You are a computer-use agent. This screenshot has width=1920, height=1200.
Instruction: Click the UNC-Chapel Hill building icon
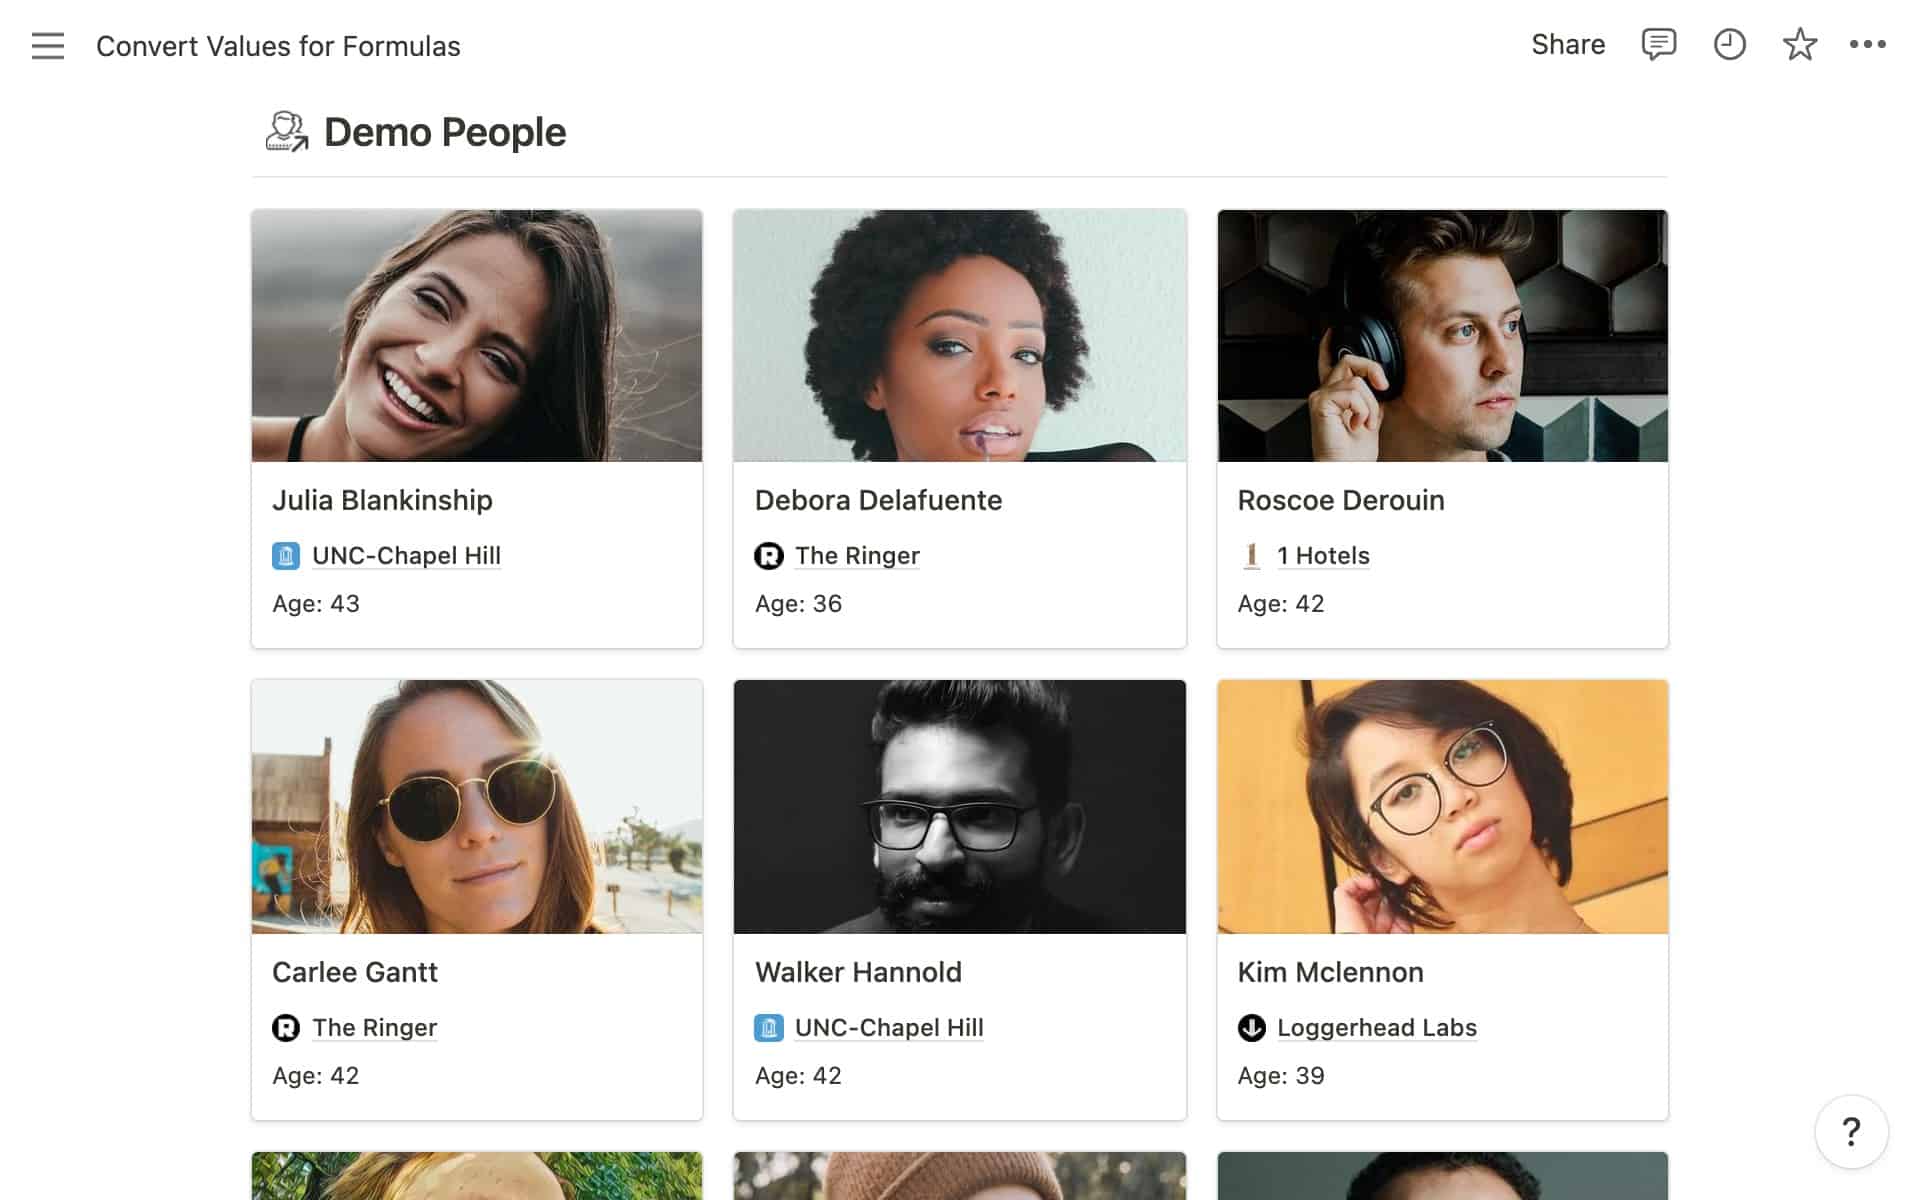click(x=286, y=556)
